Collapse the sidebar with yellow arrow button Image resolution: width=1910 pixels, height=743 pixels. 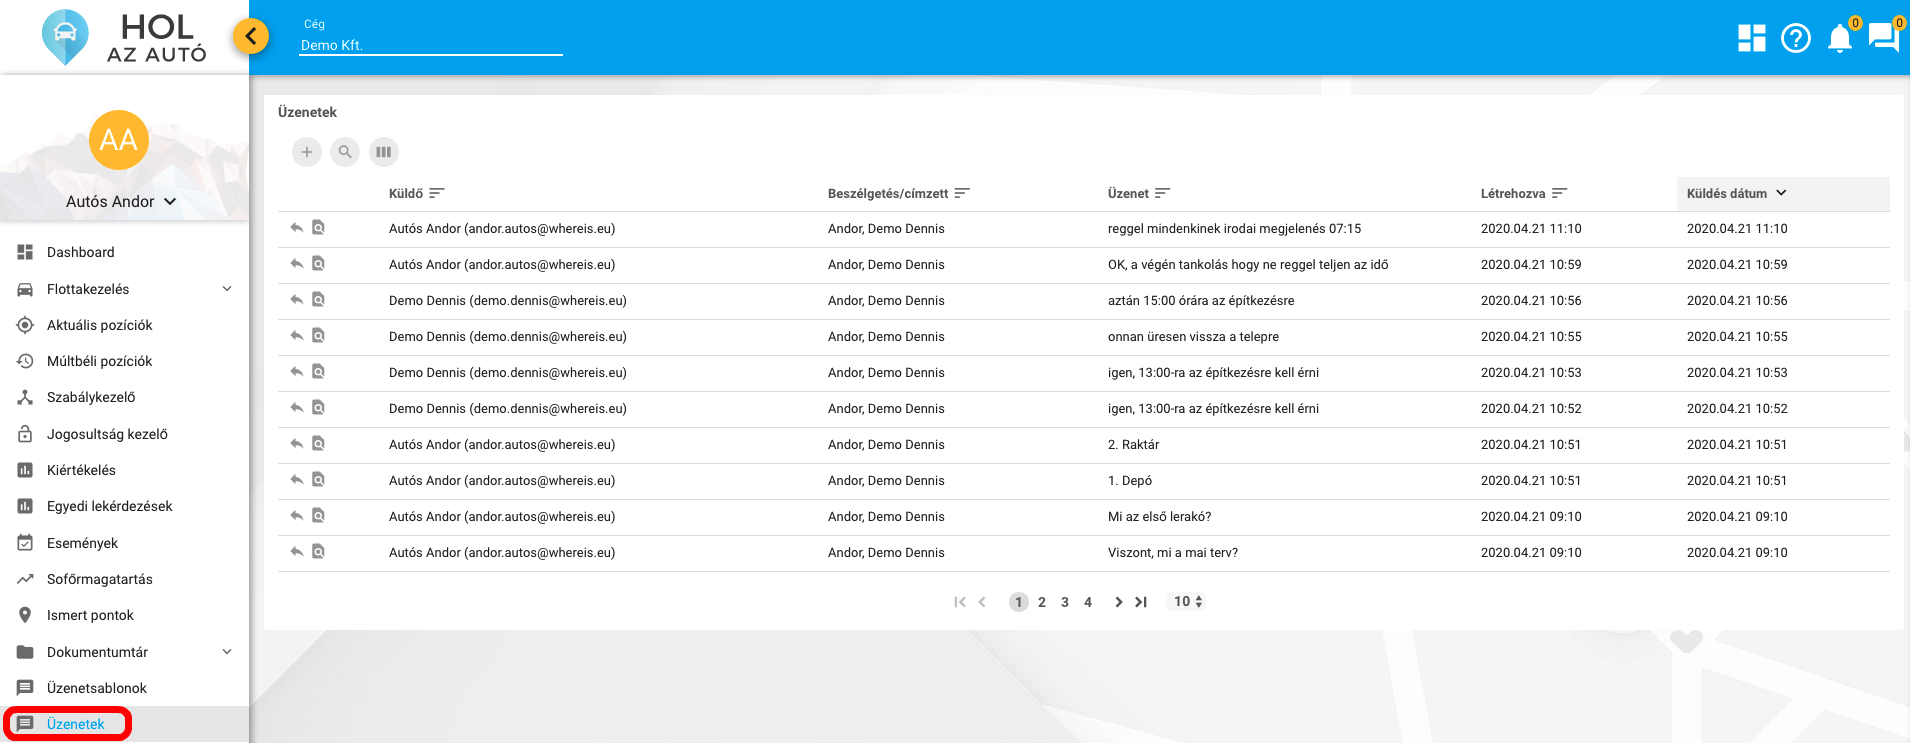[251, 37]
